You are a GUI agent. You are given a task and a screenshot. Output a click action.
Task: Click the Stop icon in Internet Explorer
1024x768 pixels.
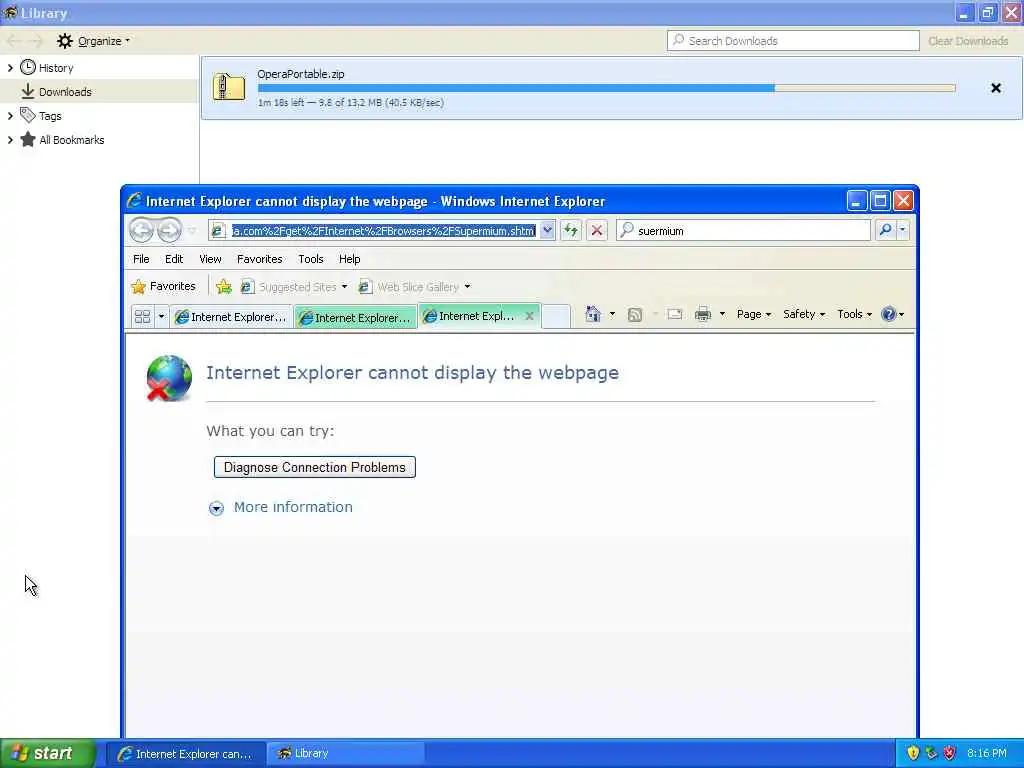coord(596,231)
